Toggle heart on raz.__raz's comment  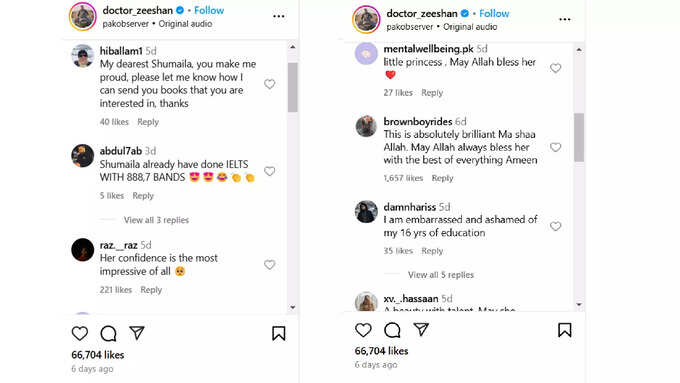point(269,264)
